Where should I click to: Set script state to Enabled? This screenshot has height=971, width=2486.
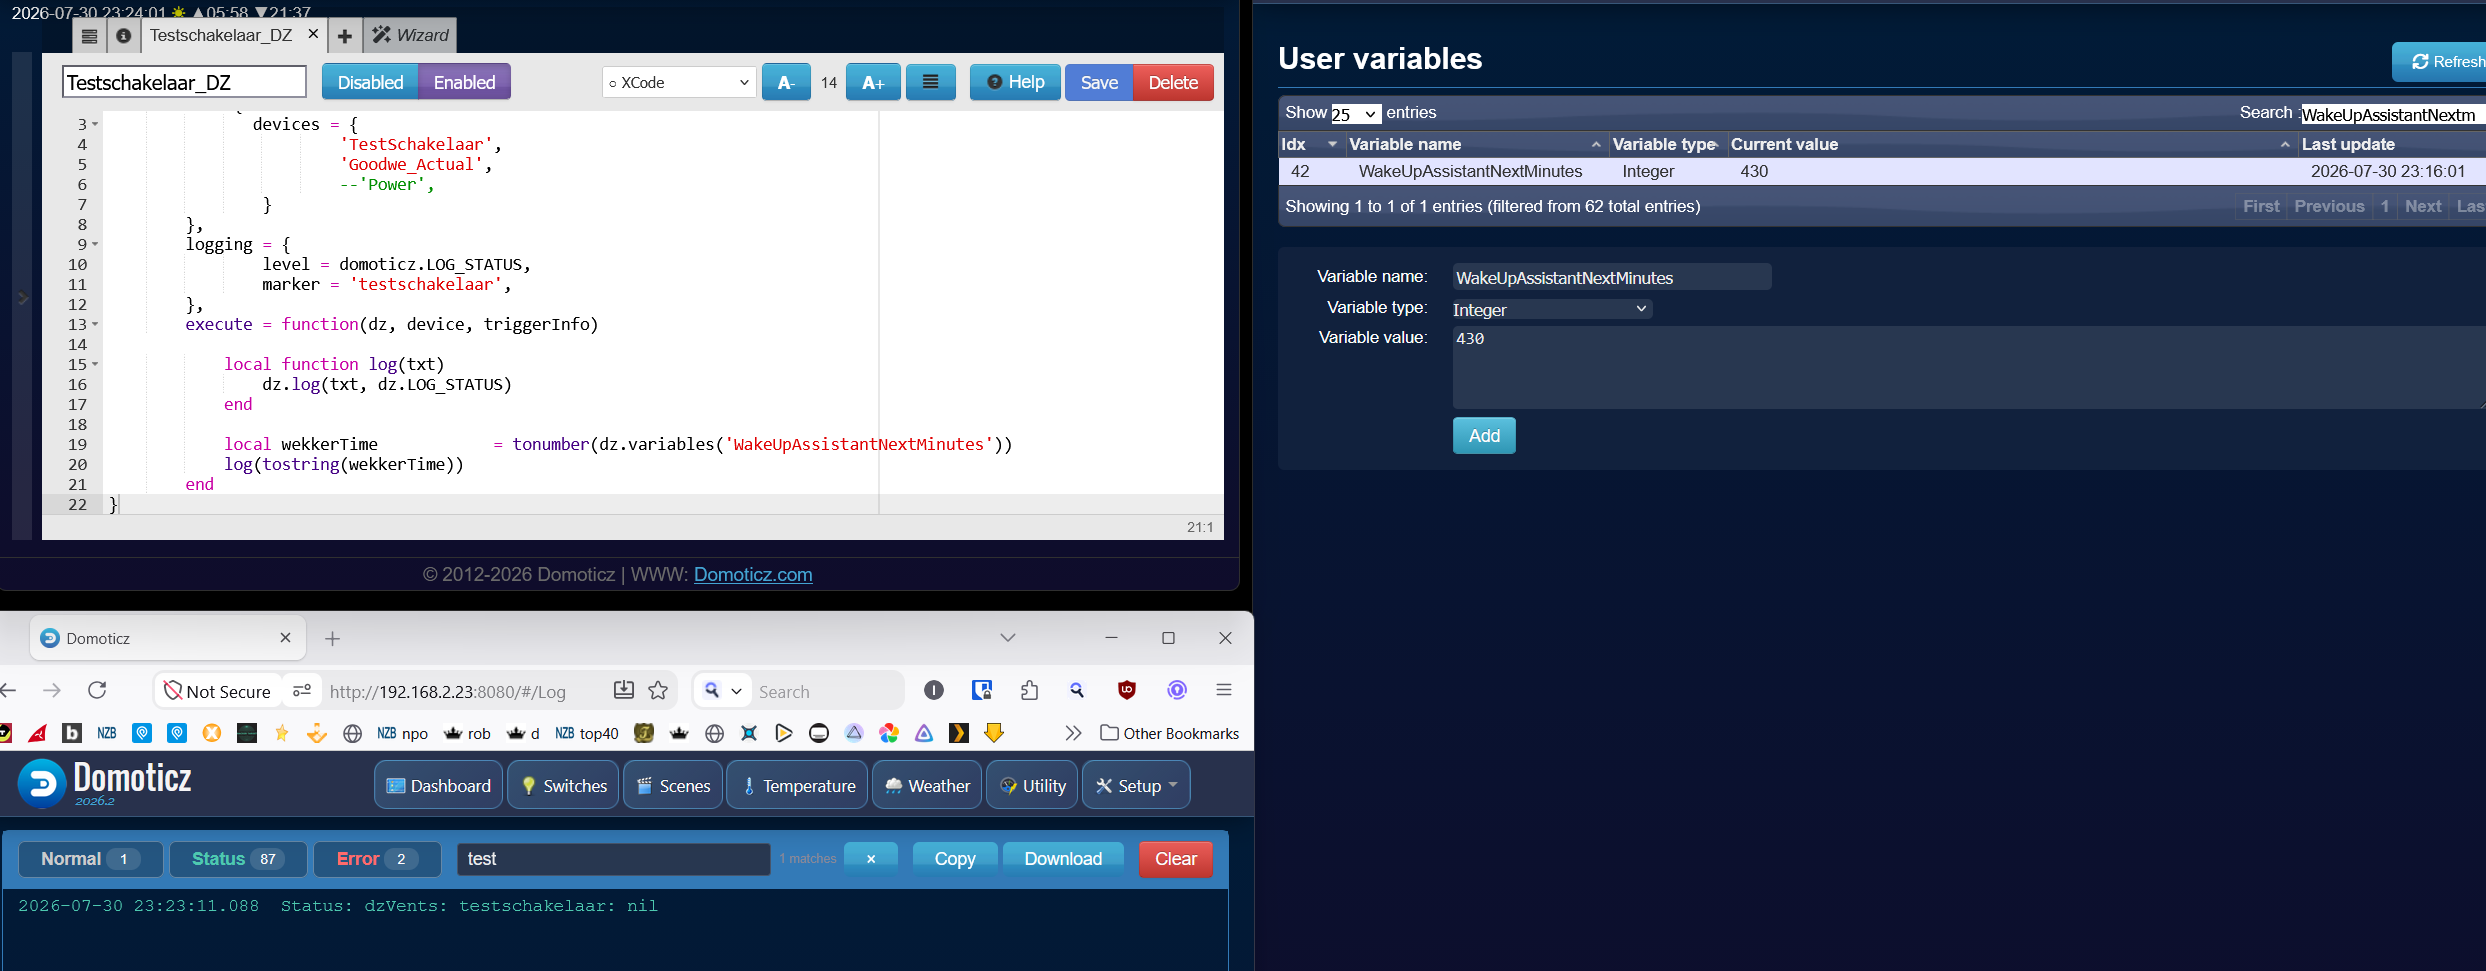point(464,82)
